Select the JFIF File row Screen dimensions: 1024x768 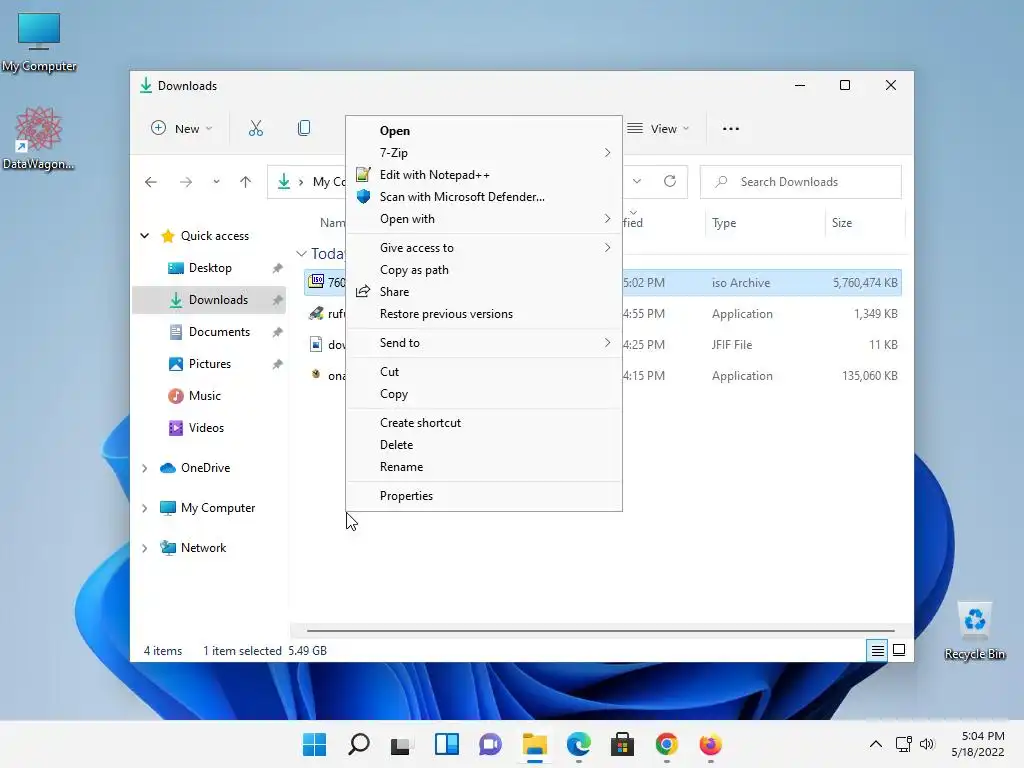(x=761, y=345)
